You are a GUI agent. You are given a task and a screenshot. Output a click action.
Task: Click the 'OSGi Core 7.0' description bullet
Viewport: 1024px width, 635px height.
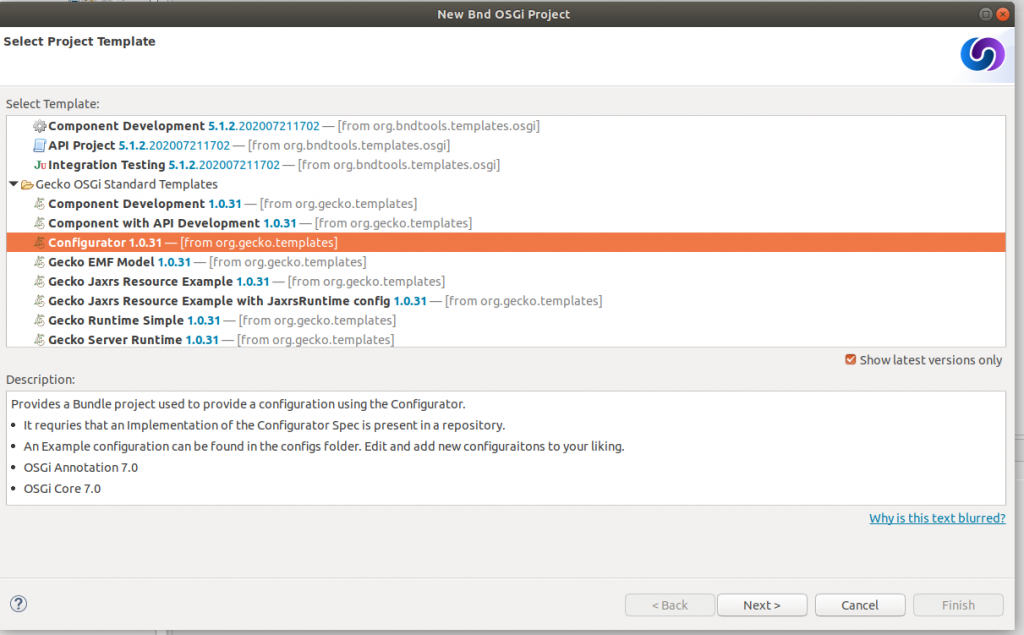62,489
